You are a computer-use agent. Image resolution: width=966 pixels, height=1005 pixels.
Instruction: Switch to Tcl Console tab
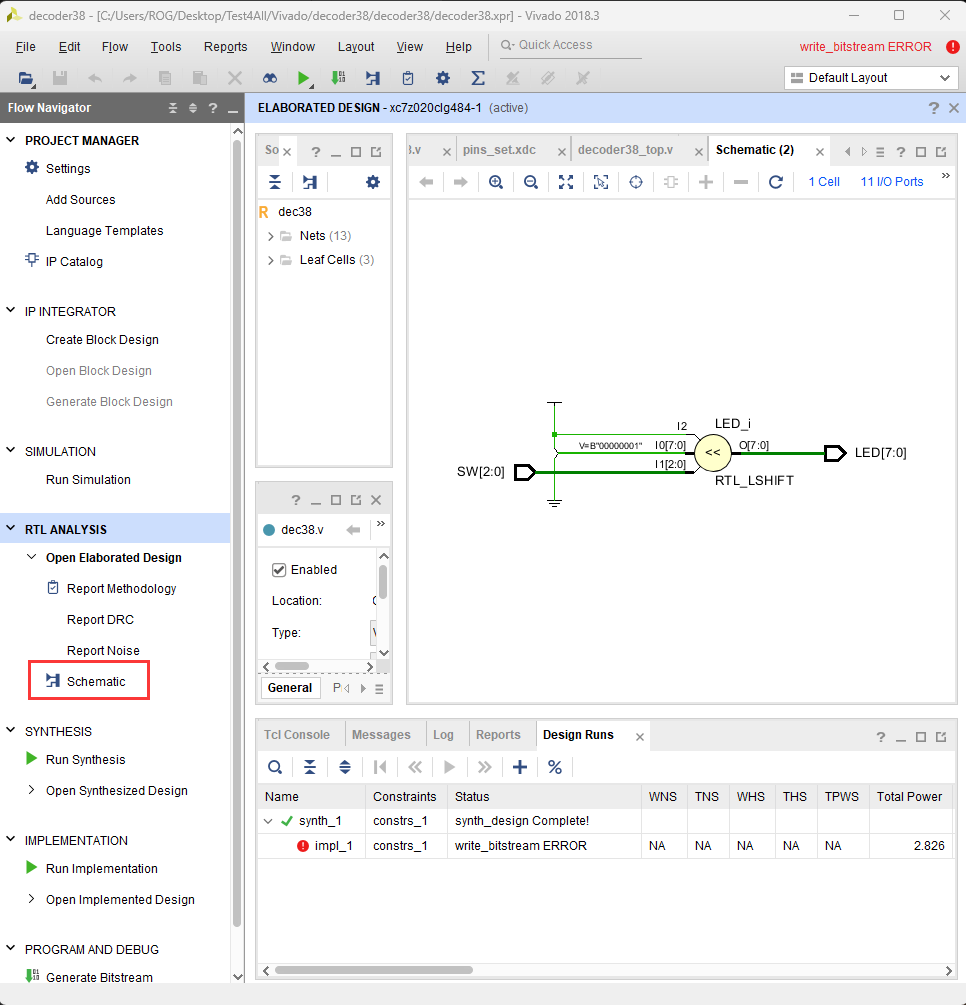coord(297,735)
